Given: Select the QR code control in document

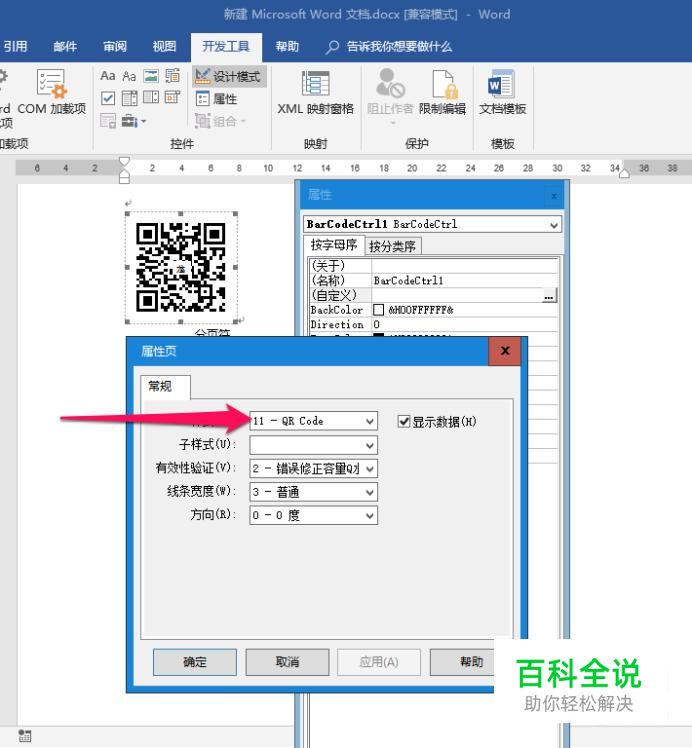Looking at the screenshot, I should point(181,267).
